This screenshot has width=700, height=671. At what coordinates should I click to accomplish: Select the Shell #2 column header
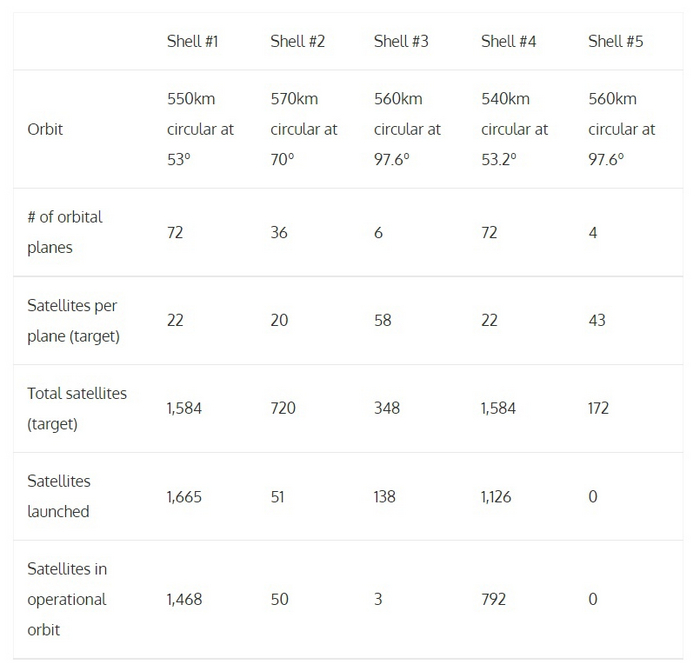[x=297, y=41]
